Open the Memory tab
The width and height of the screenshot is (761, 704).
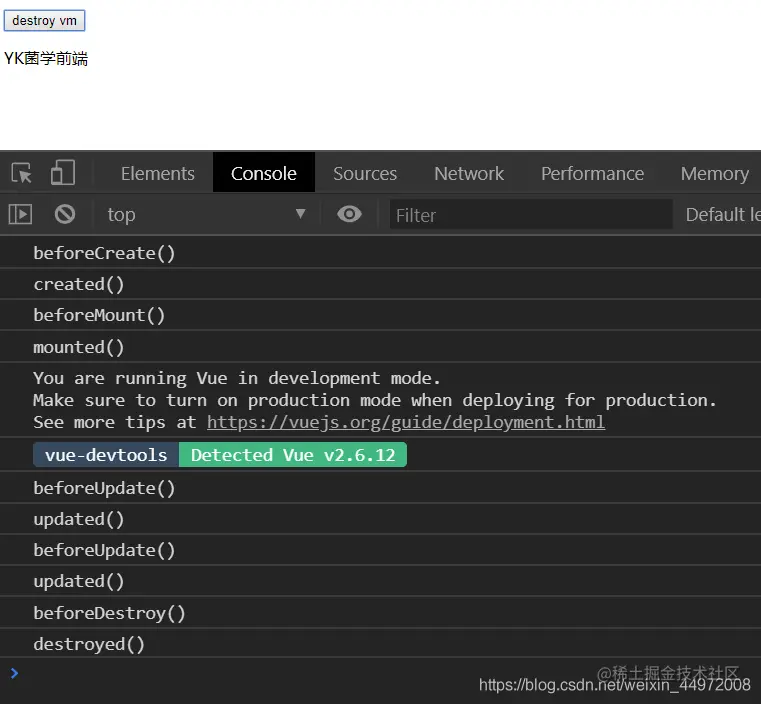coord(714,173)
